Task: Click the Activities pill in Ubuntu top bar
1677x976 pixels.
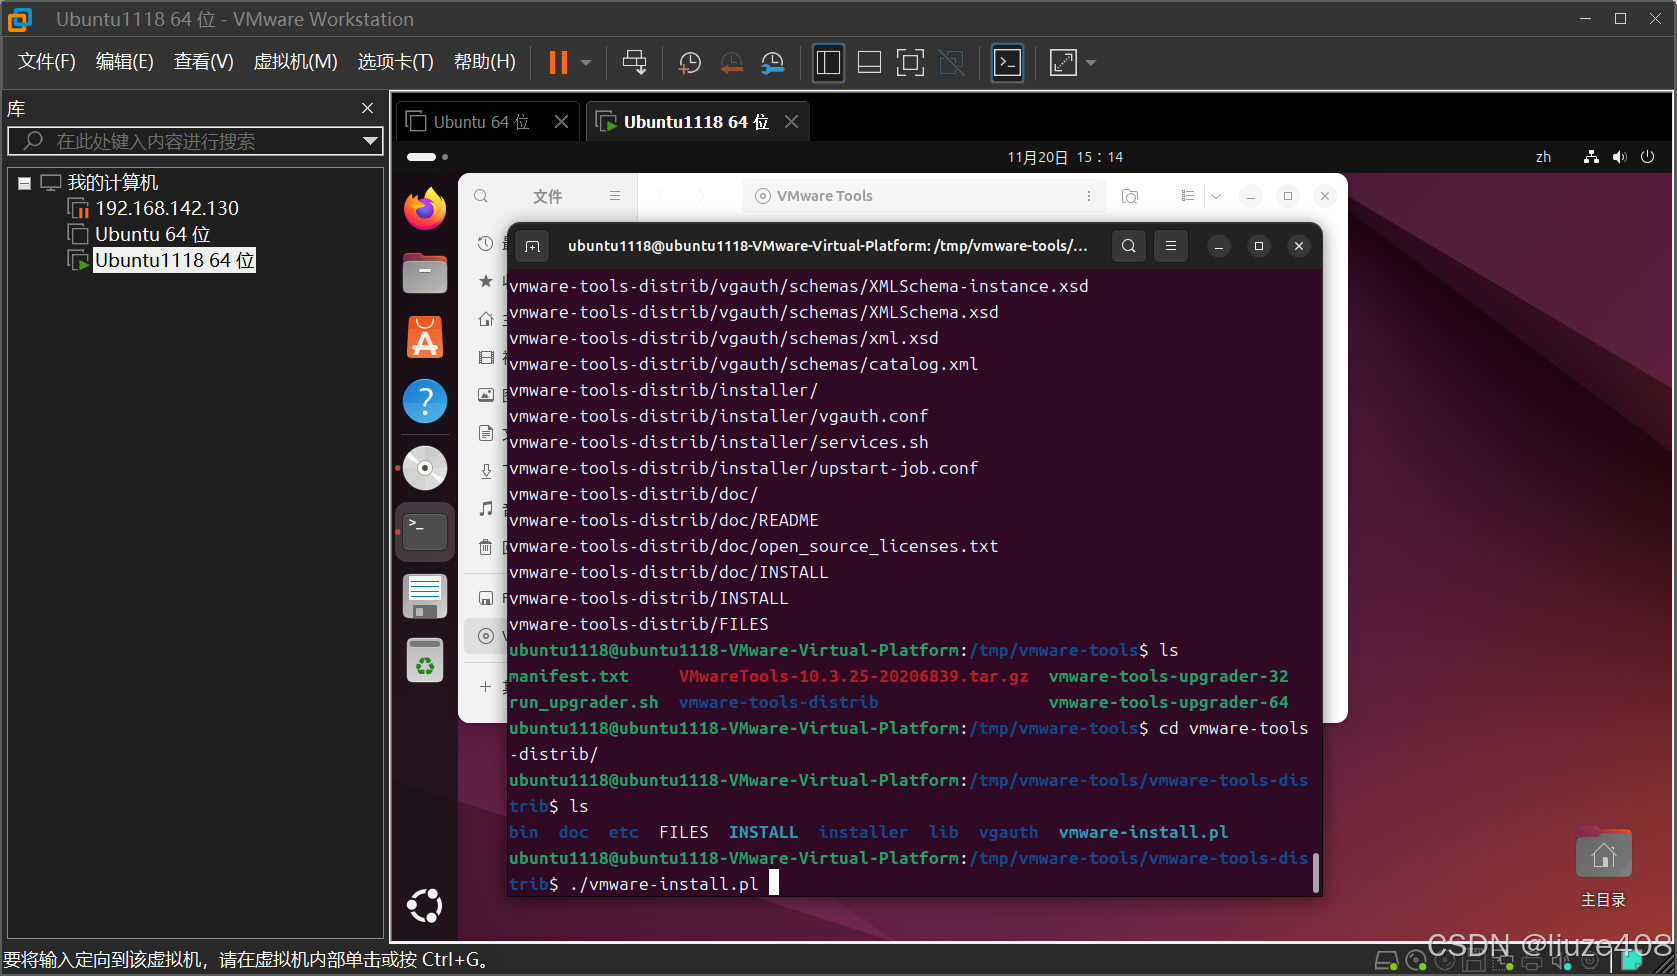Action: [427, 157]
